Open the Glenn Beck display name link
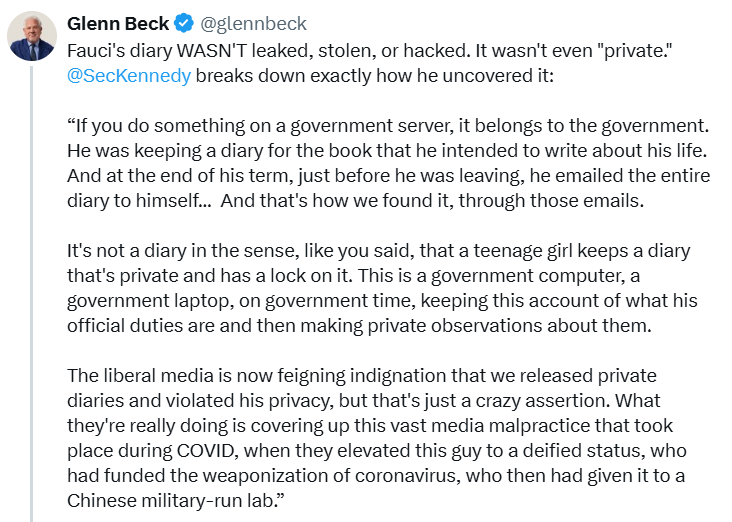732x522 pixels. click(x=118, y=23)
